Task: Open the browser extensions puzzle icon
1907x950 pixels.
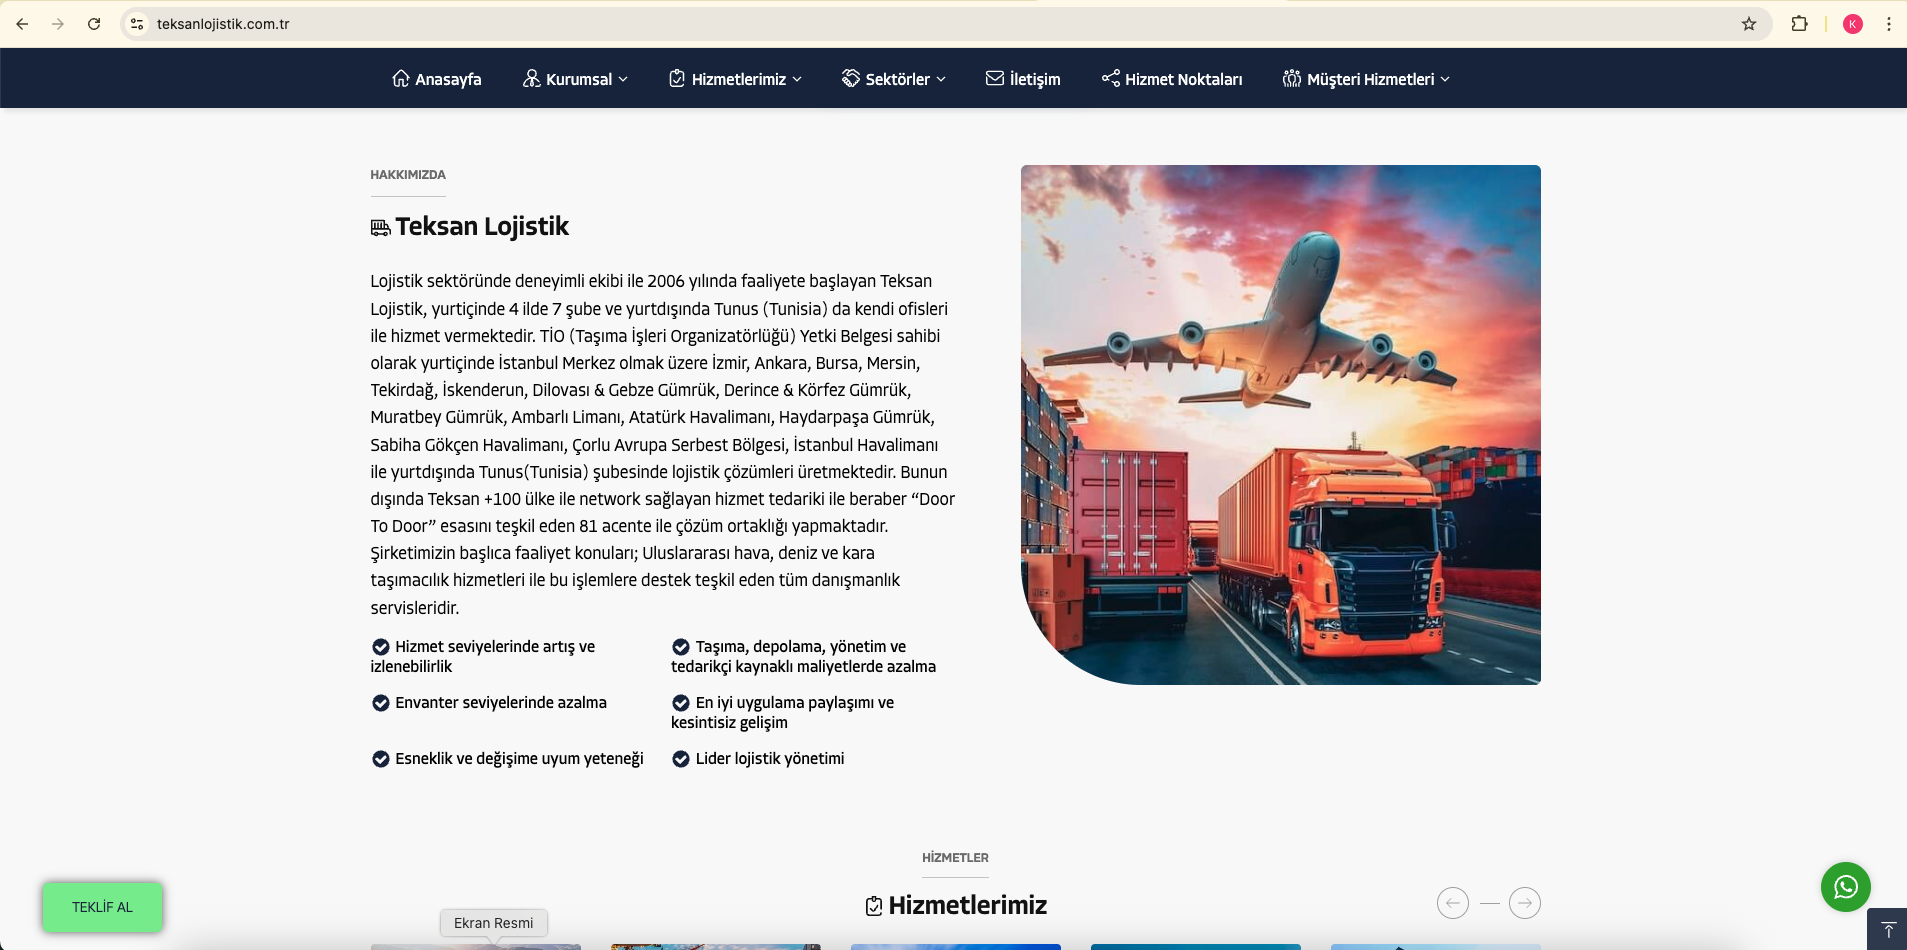Action: click(1799, 24)
